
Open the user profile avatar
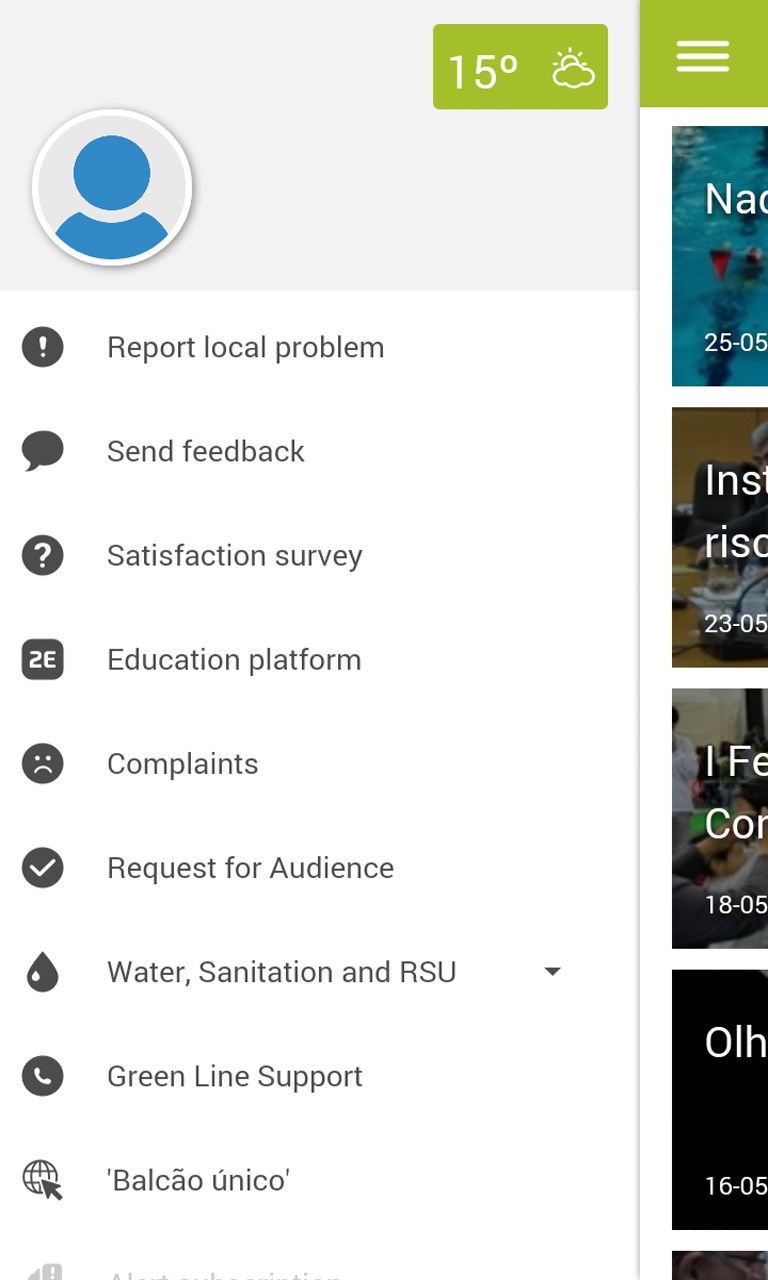112,188
